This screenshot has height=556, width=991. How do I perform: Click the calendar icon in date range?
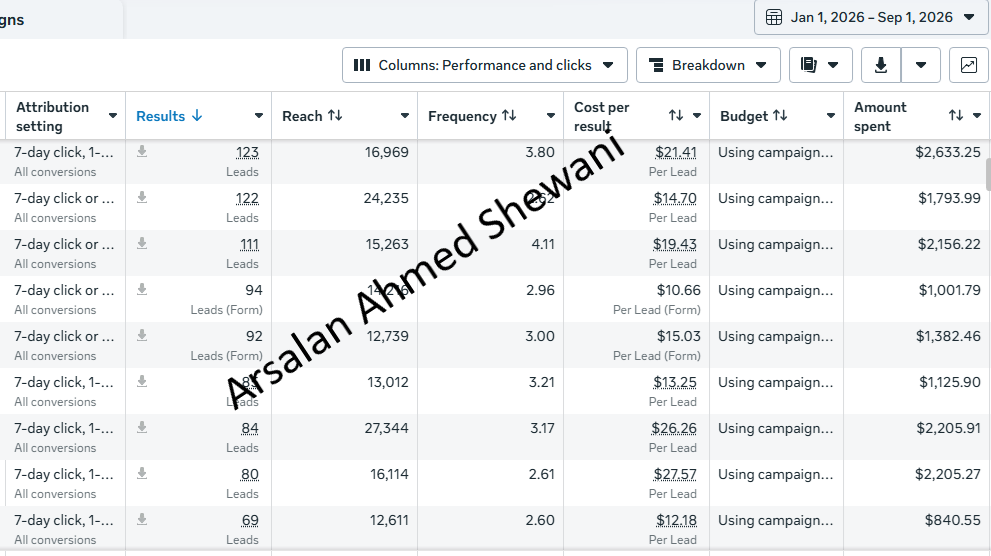(x=774, y=17)
